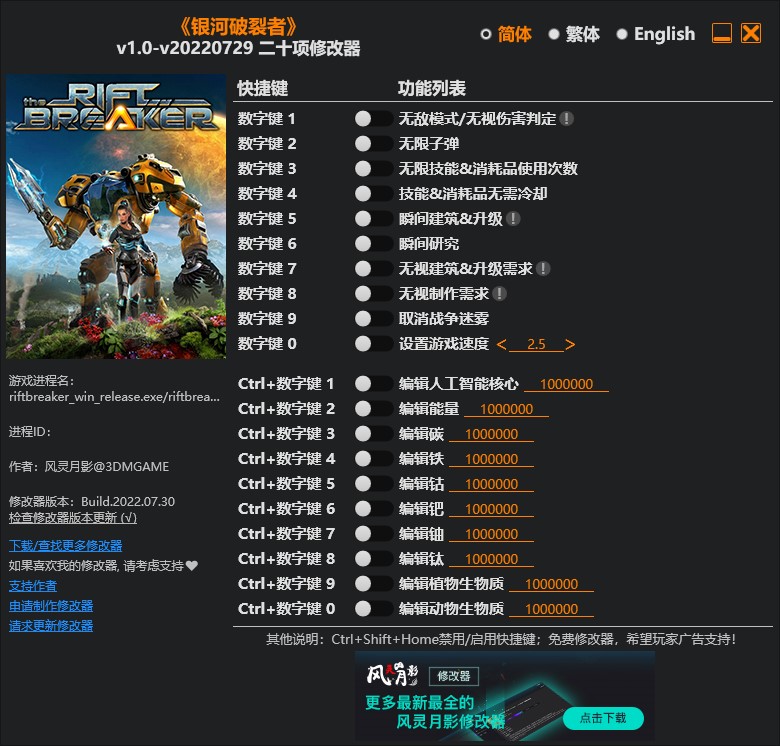Decrease game speed with left arrow

coord(501,344)
